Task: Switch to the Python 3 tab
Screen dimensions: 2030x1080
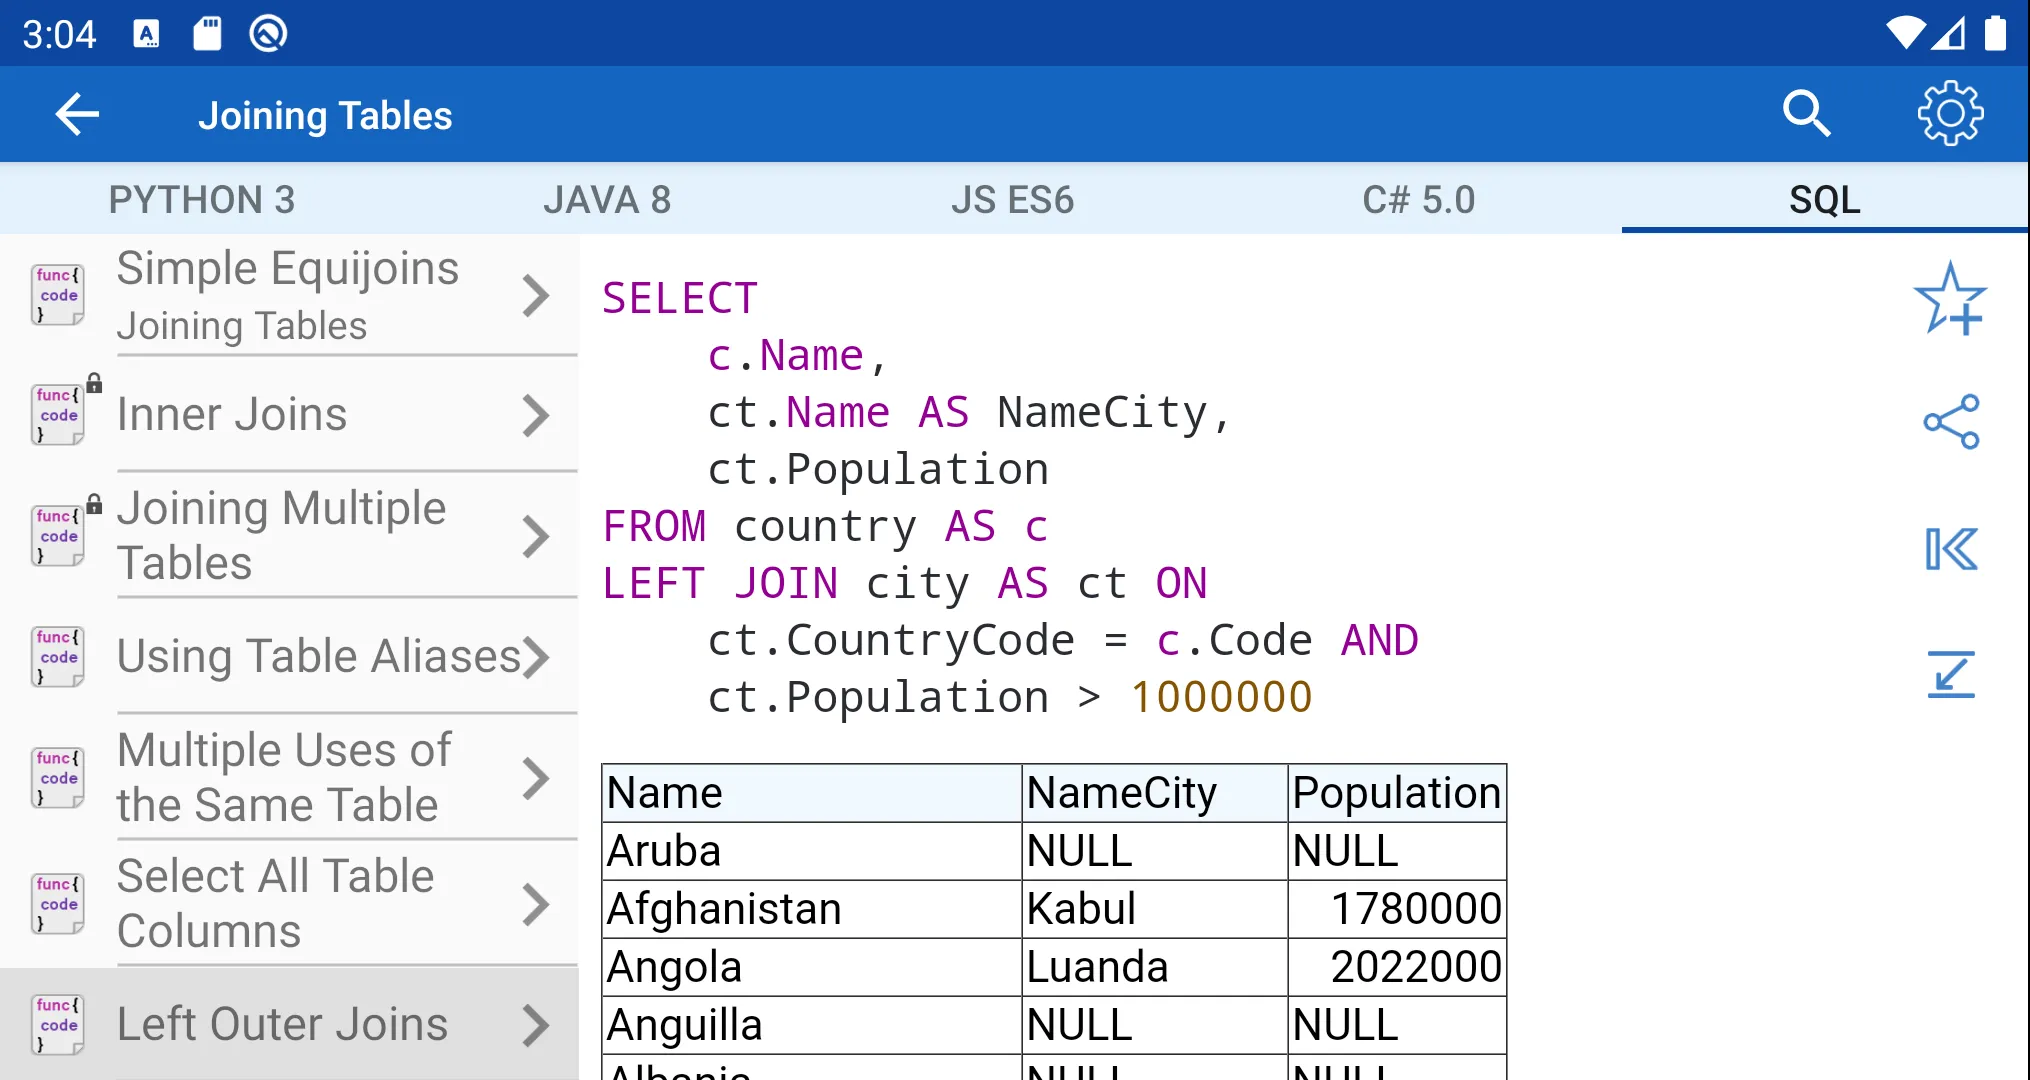Action: coord(203,199)
